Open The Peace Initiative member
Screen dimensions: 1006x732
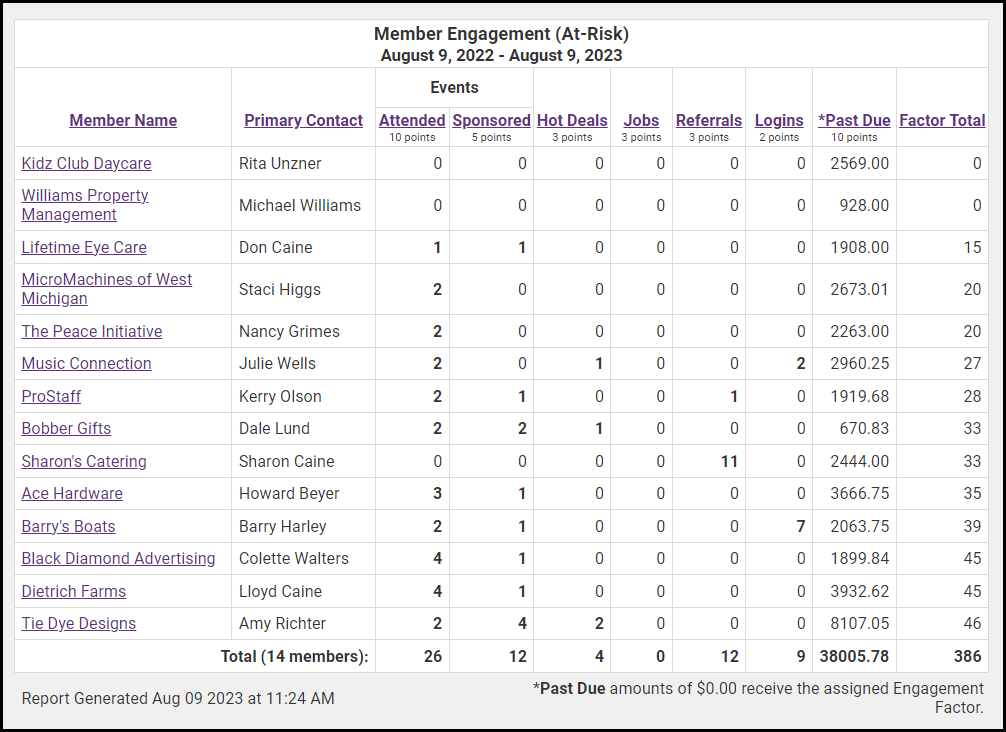tap(92, 331)
